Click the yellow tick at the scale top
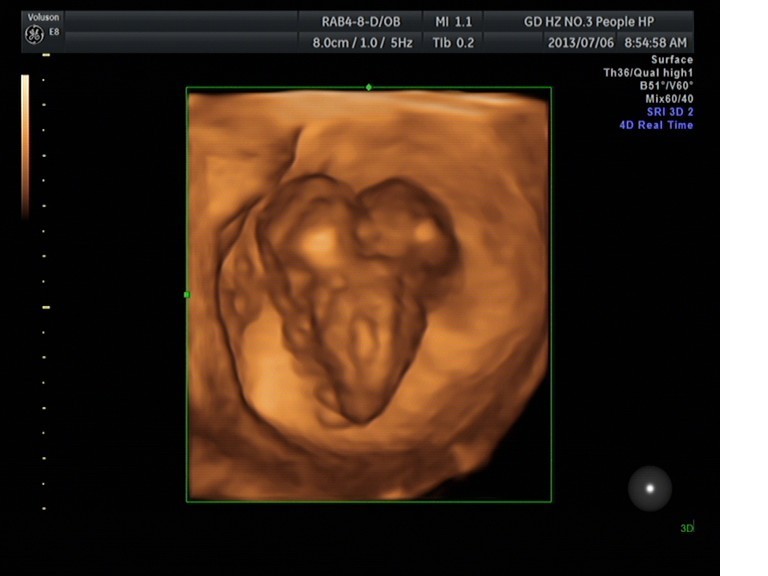Viewport: 768px width, 576px height. point(46,55)
